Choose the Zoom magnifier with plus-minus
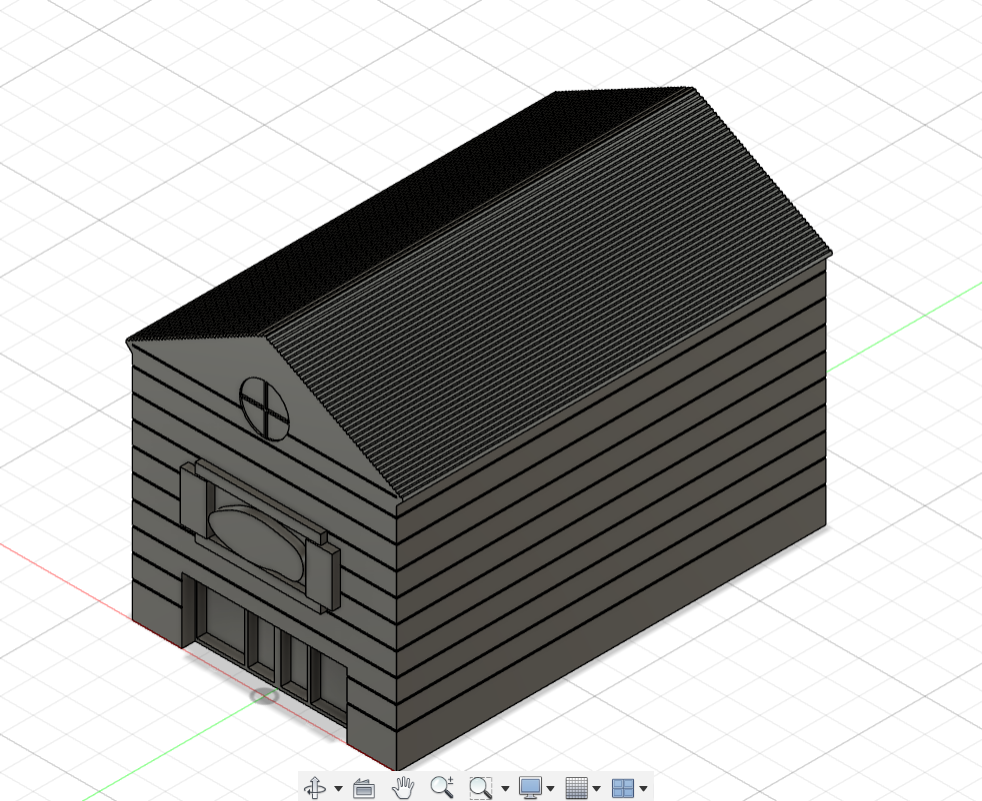 (442, 787)
